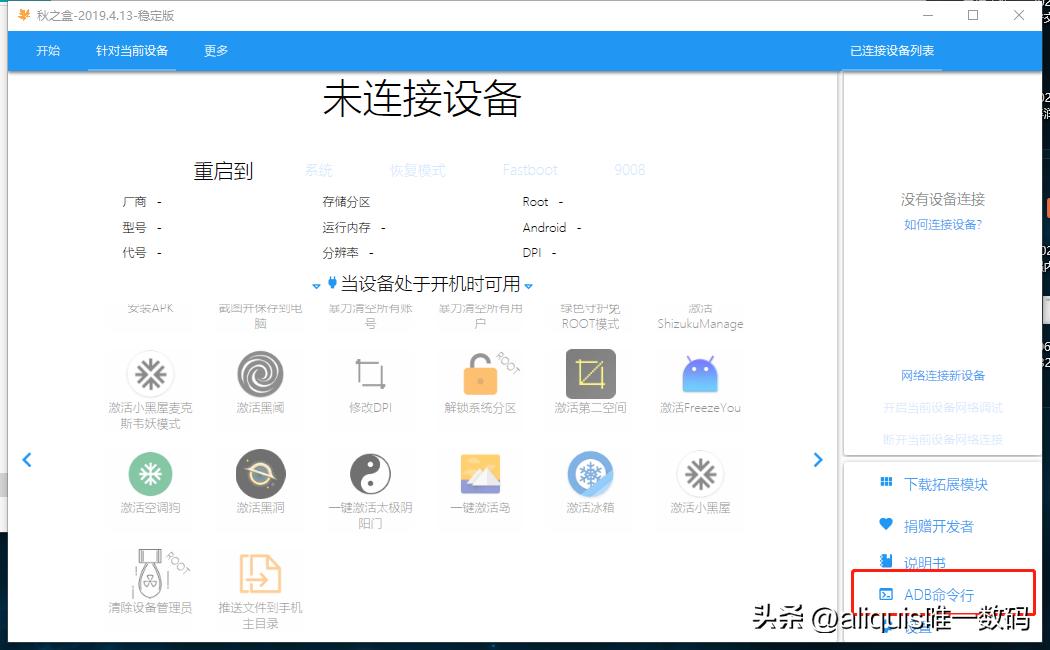Select the 激活小黑屋 snowflake icon
1050x650 pixels.
(x=700, y=474)
